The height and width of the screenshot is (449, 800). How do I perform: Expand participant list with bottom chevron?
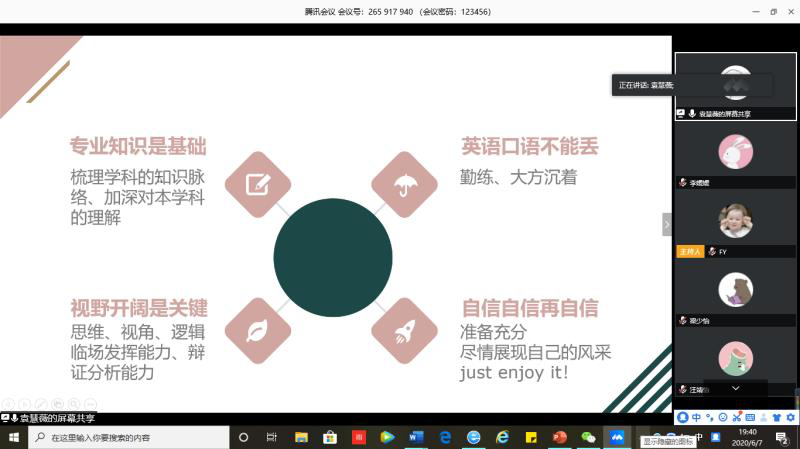click(736, 387)
